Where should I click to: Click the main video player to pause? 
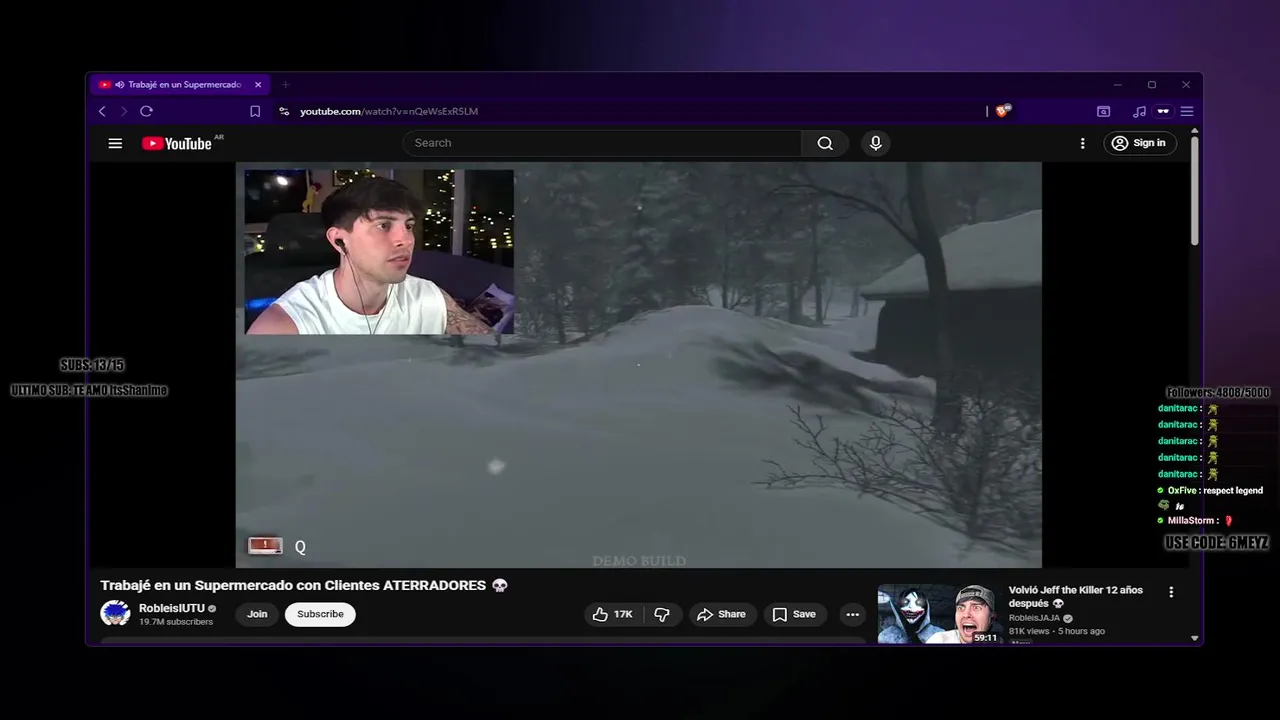coord(638,365)
